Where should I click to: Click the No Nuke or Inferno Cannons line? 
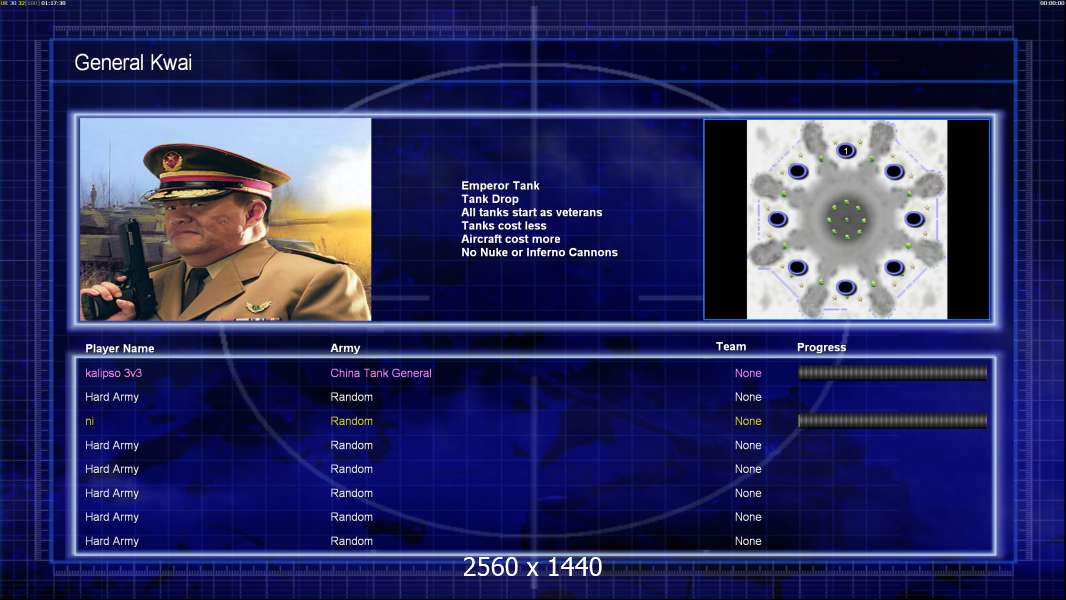[x=539, y=252]
